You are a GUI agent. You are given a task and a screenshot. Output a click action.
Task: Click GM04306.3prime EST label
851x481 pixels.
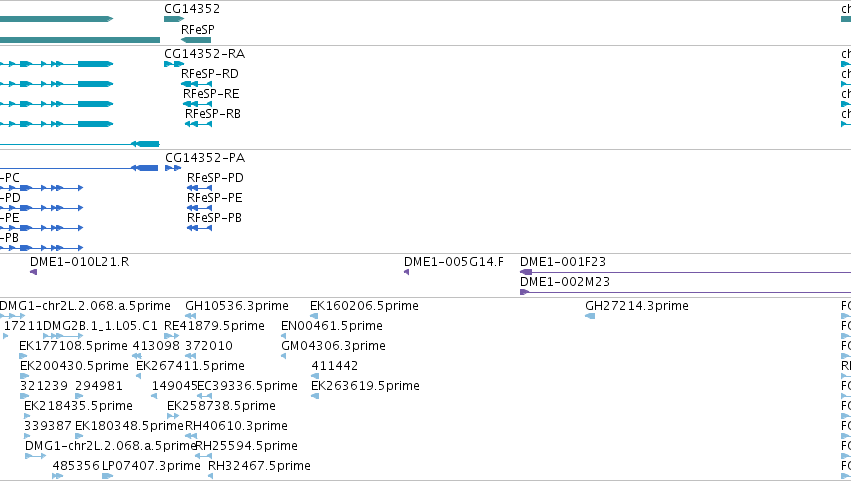333,346
